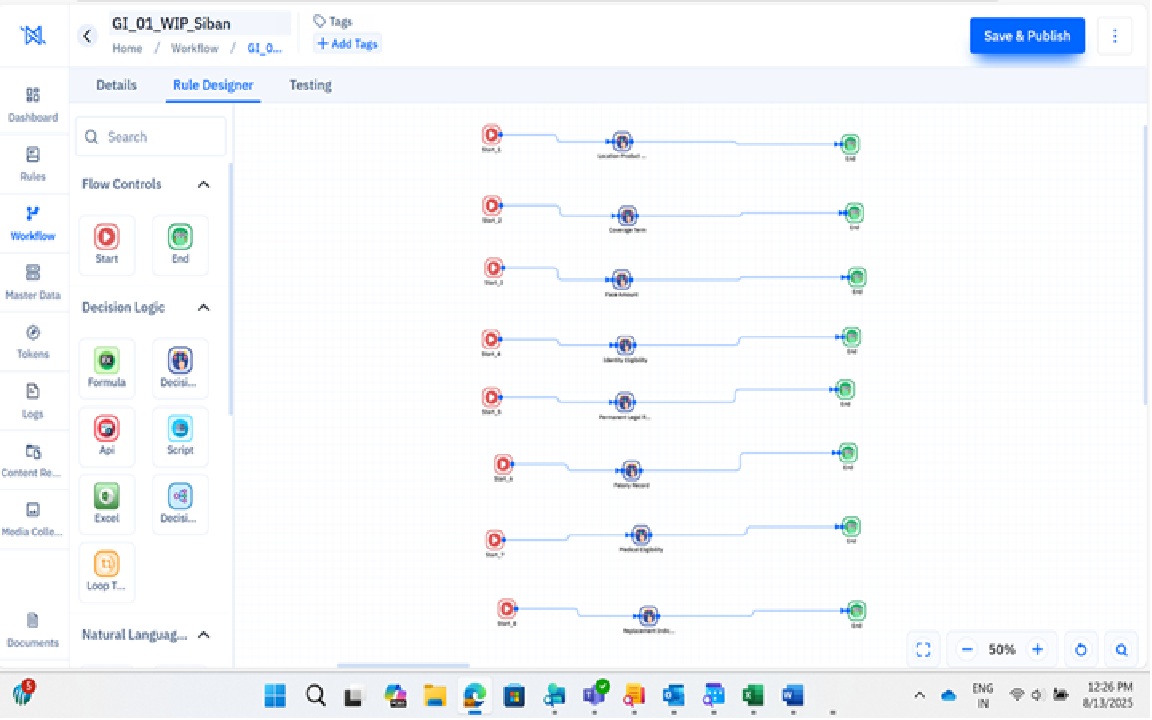1152x720 pixels.
Task: Fit the canvas to screen
Action: (x=924, y=650)
